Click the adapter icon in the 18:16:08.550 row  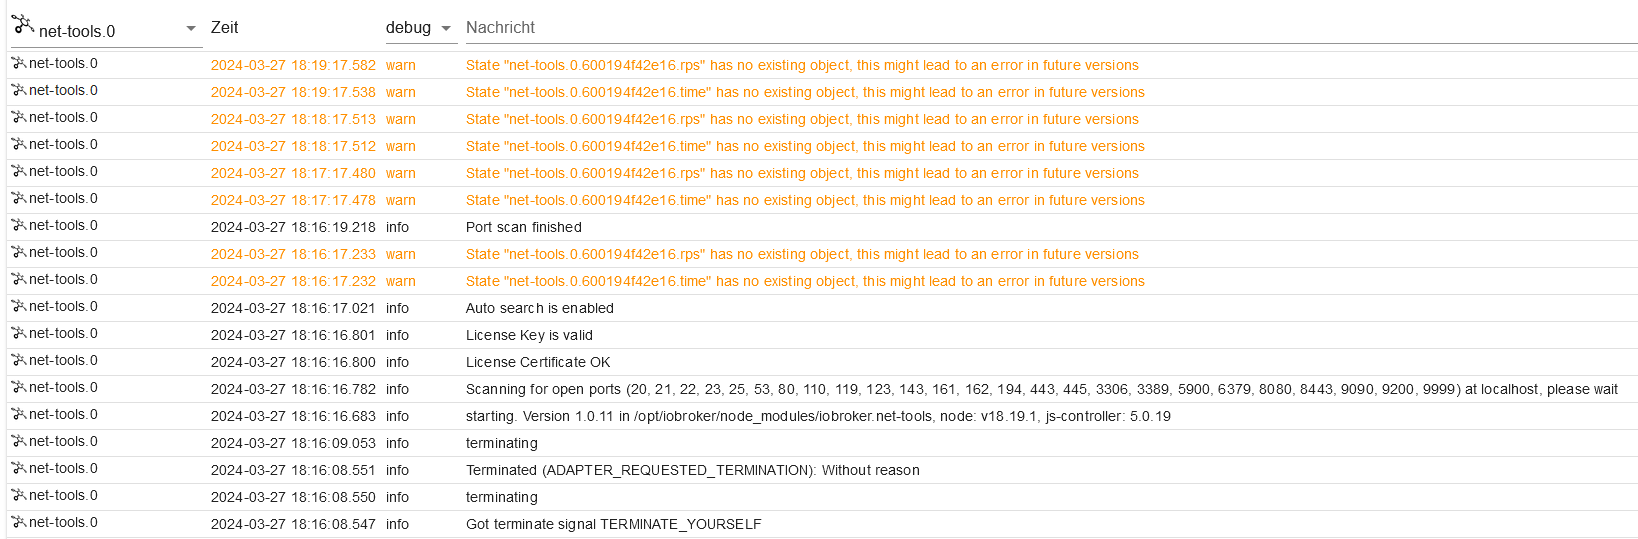[19, 495]
